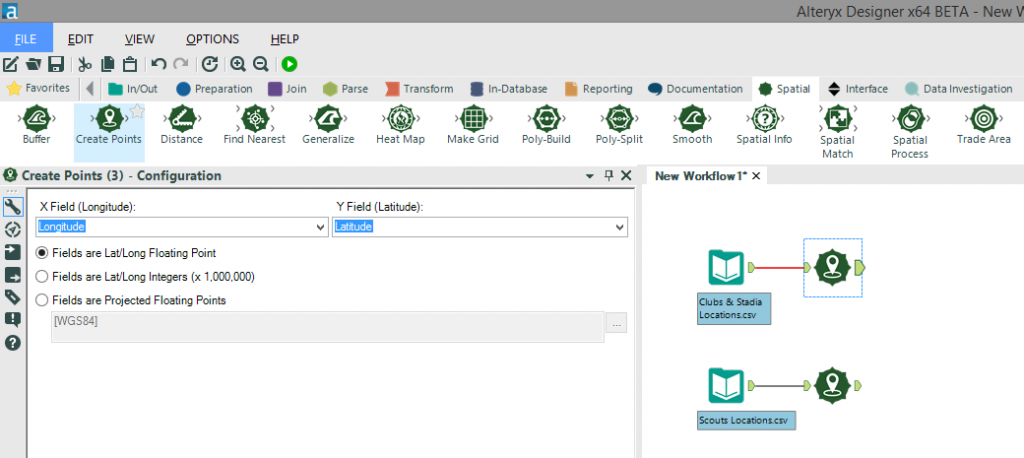The image size is (1024, 458).
Task: Zoom in on the canvas
Action: 238,64
